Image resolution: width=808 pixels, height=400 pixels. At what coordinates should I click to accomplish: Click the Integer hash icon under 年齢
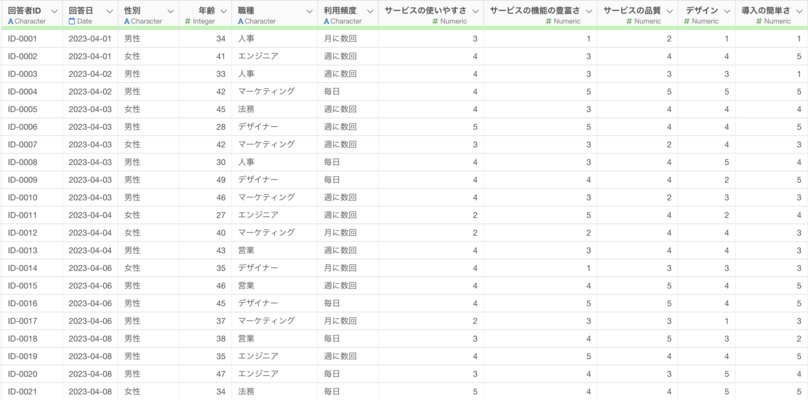[188, 21]
